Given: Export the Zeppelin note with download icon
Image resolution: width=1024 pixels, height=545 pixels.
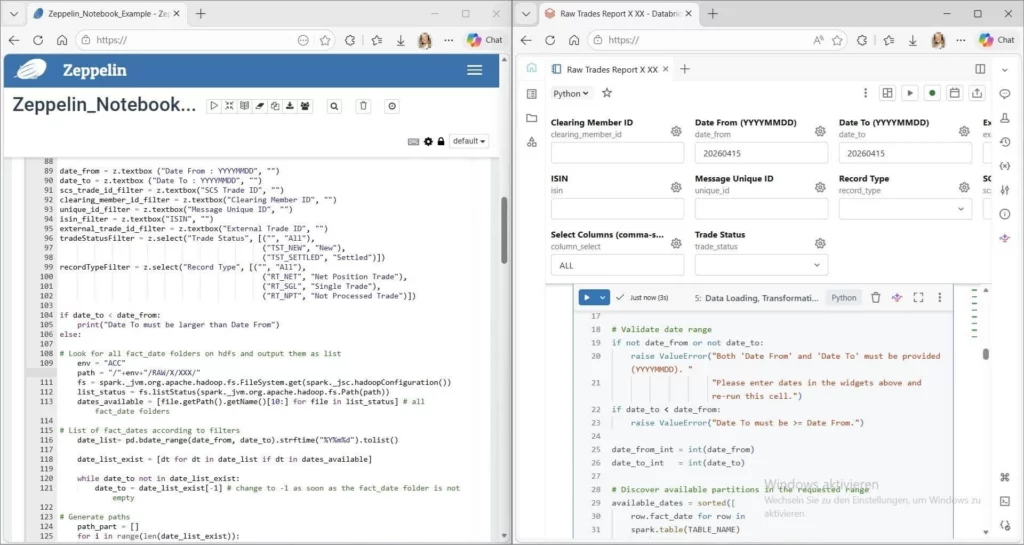Looking at the screenshot, I should 289,106.
